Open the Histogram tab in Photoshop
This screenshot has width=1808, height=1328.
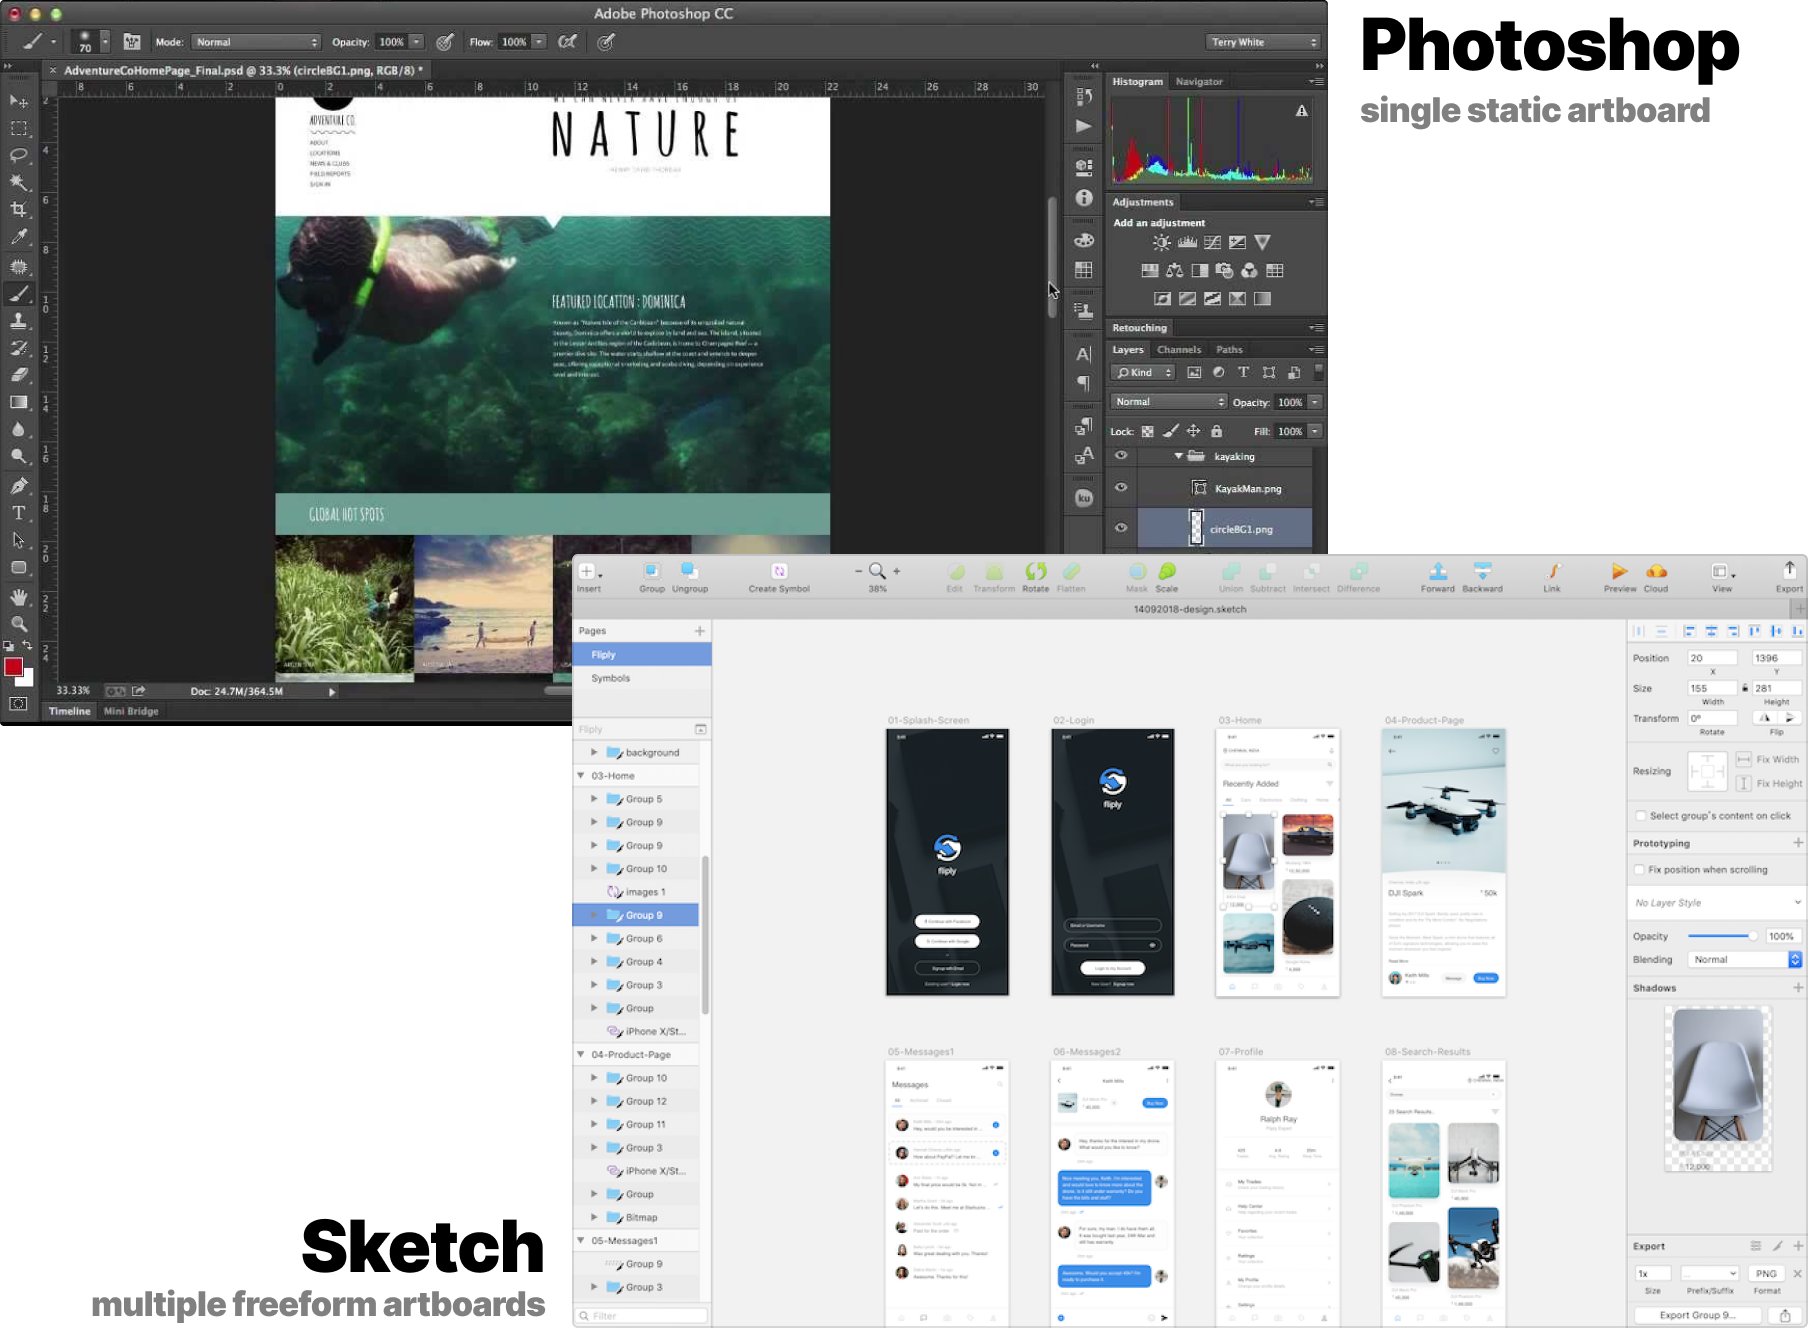click(x=1138, y=82)
